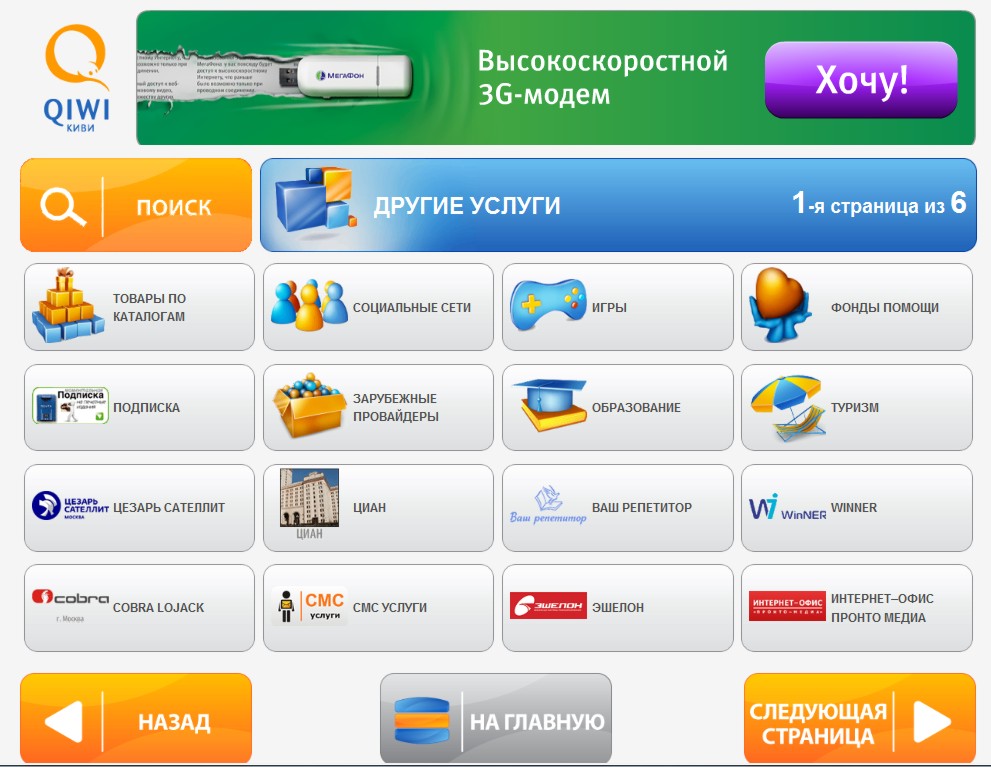Tap the Интернет-Офис Пронто Медиа logo
The image size is (991, 767).
(x=787, y=606)
